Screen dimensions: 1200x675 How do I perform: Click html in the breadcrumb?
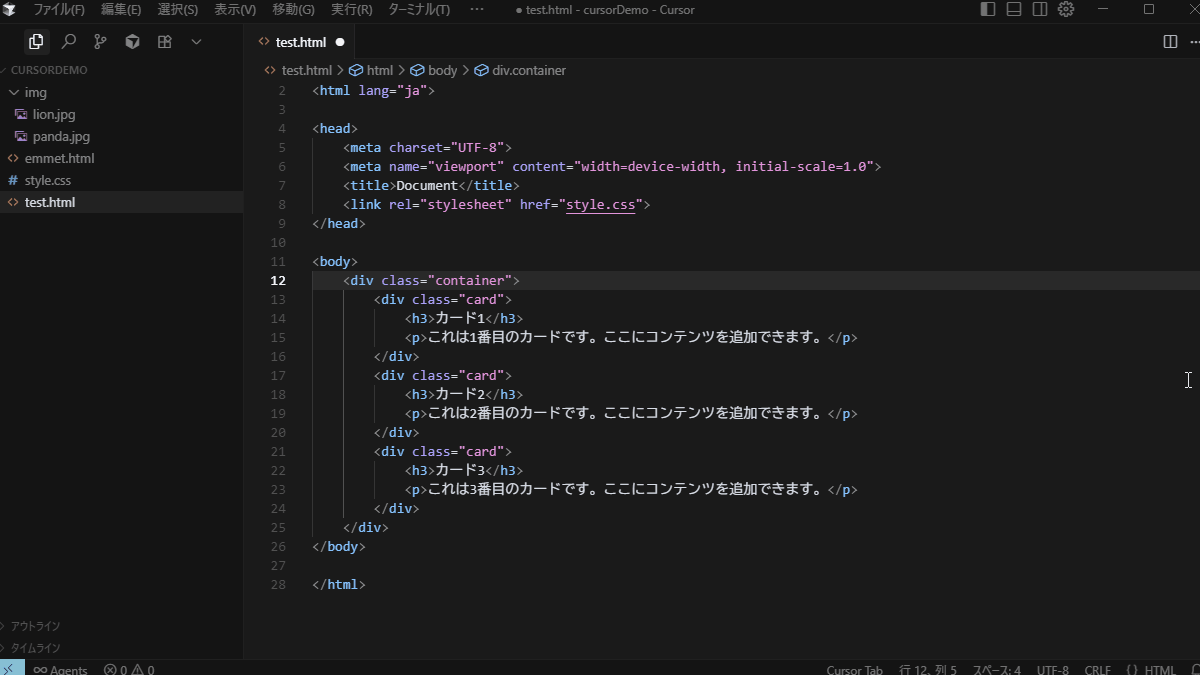[x=379, y=70]
